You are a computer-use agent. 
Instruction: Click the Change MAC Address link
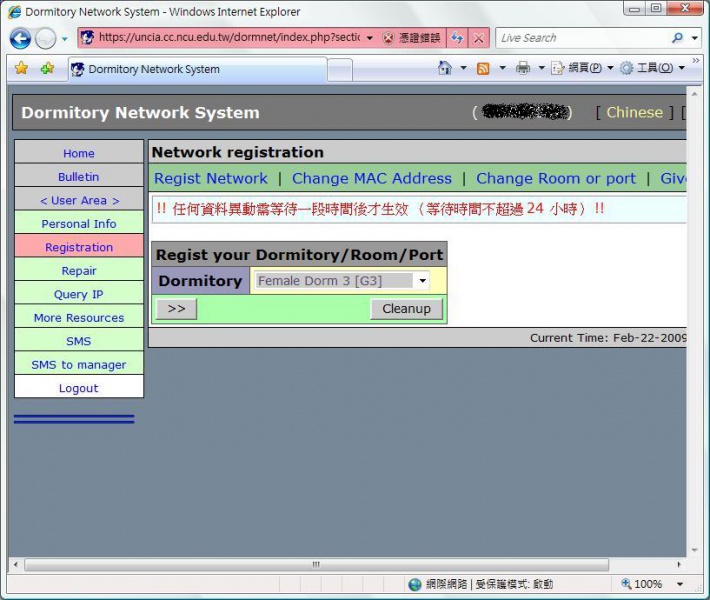371,178
